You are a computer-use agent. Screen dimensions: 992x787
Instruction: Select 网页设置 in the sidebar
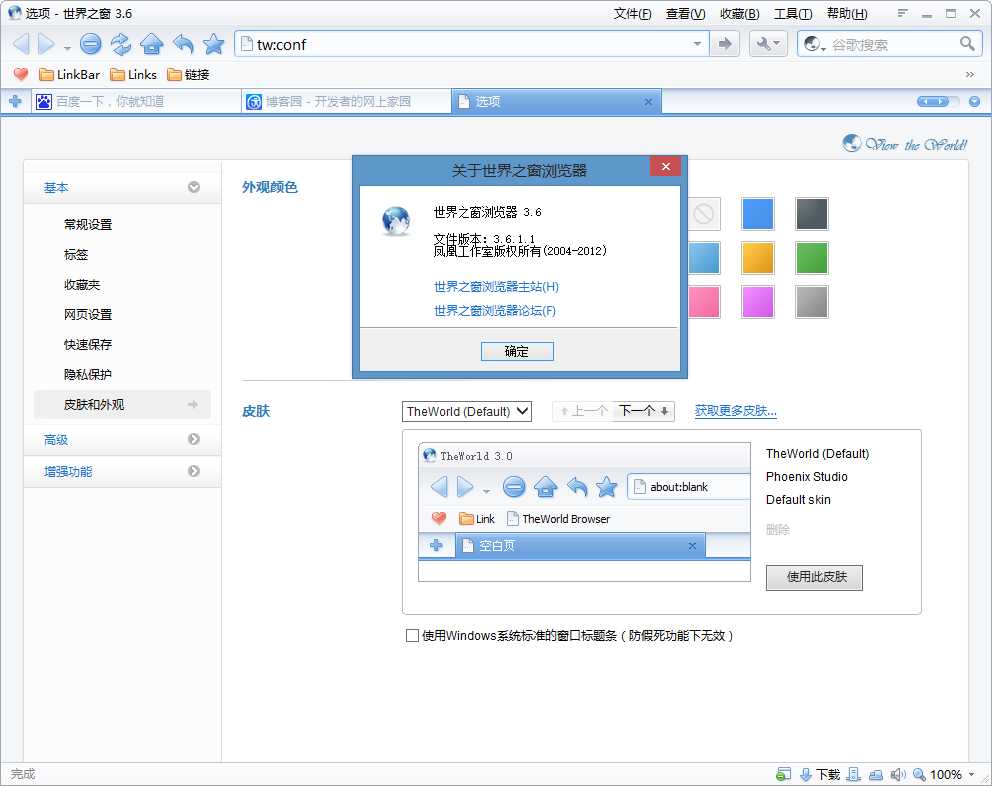88,314
